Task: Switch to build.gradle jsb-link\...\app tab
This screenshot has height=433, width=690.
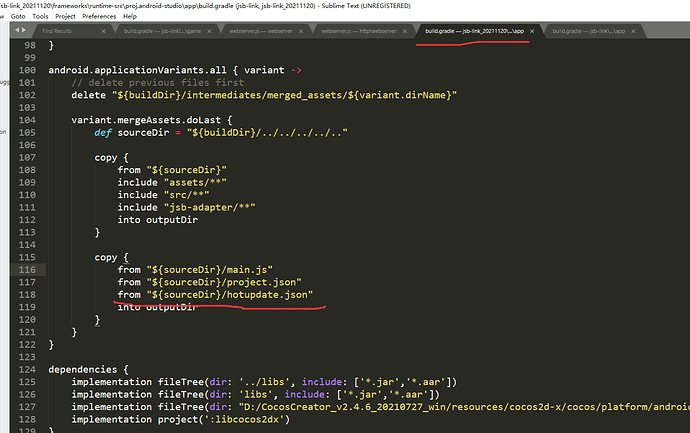Action: click(x=588, y=31)
